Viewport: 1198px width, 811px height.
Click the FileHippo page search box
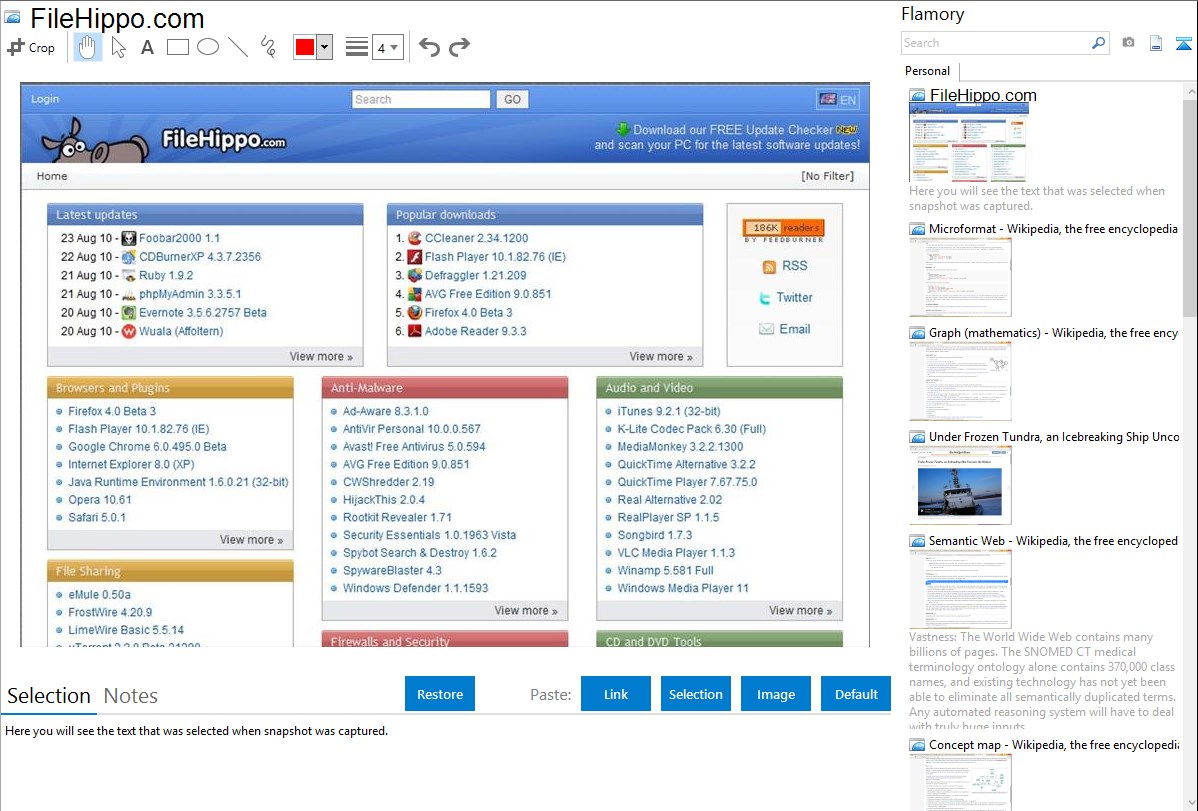coord(421,99)
